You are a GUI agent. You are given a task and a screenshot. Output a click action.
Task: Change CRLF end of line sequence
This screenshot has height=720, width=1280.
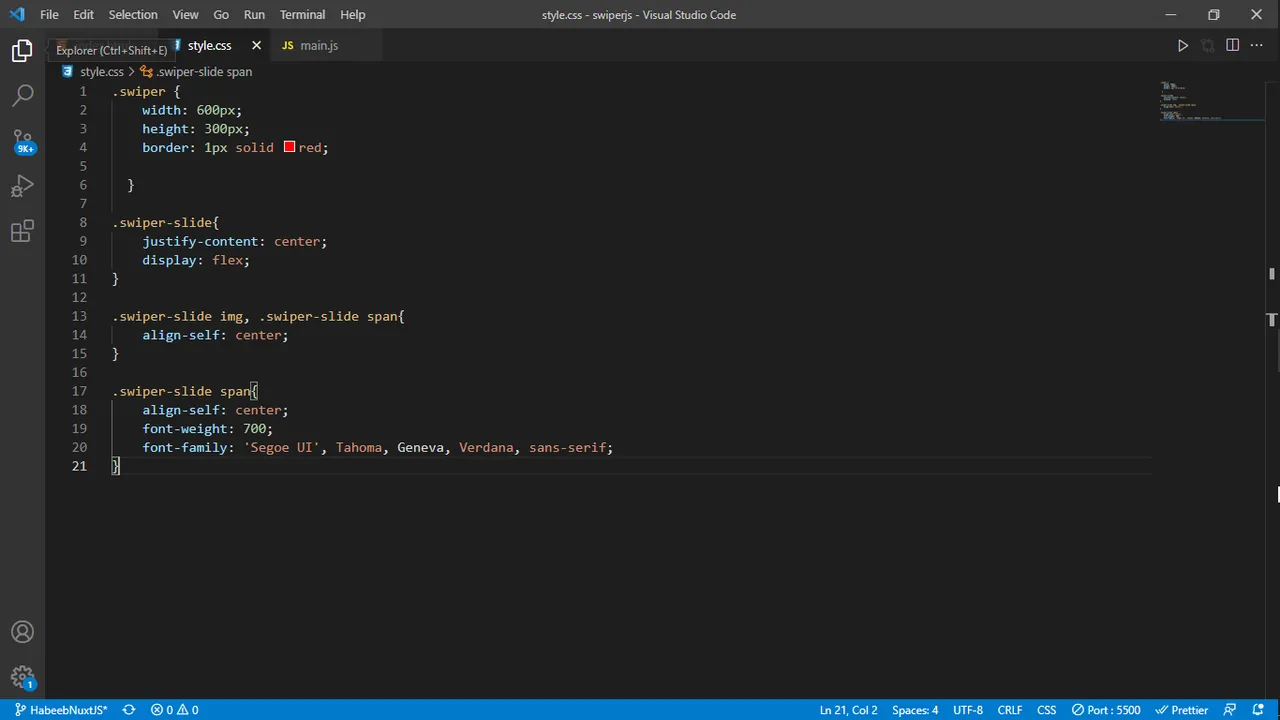click(x=1010, y=710)
